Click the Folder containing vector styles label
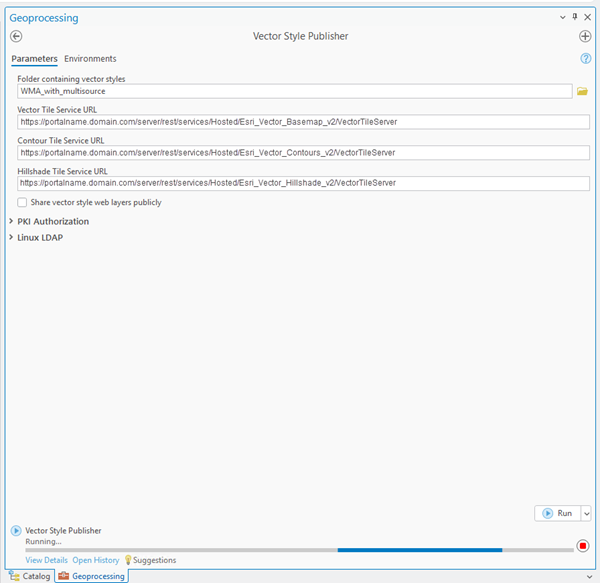 [71, 79]
